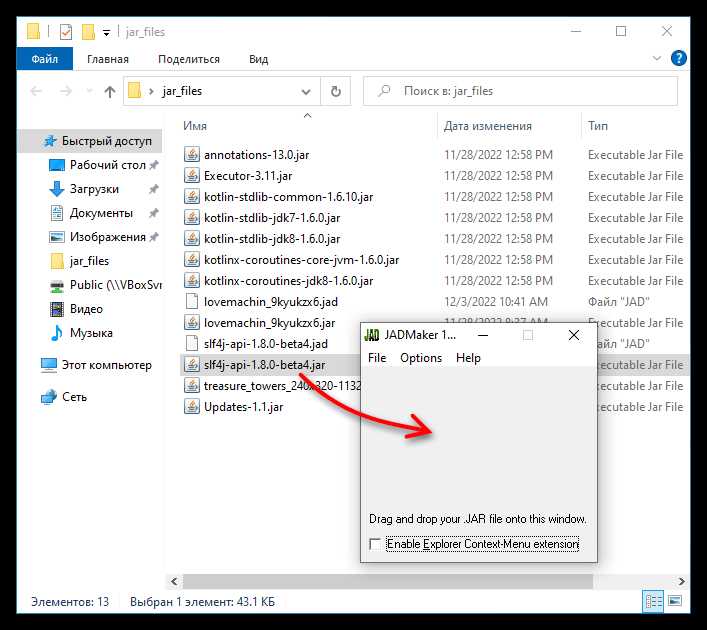This screenshot has height=630, width=707.
Task: Select jar_files in the navigation pane
Action: pyautogui.click(x=89, y=261)
